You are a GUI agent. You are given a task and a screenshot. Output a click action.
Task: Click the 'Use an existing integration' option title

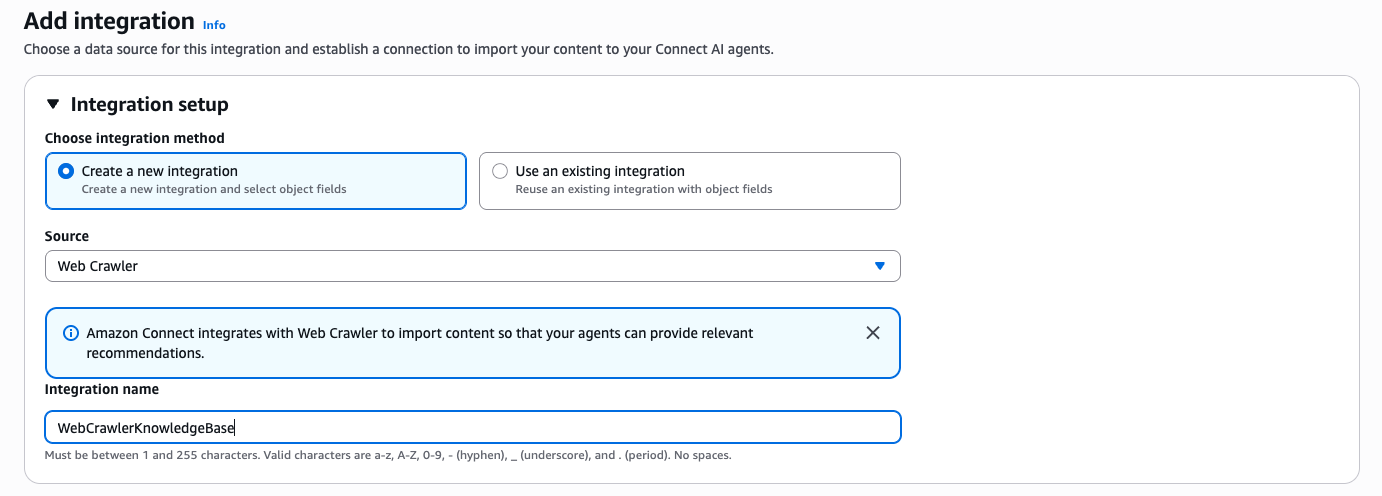tap(600, 171)
